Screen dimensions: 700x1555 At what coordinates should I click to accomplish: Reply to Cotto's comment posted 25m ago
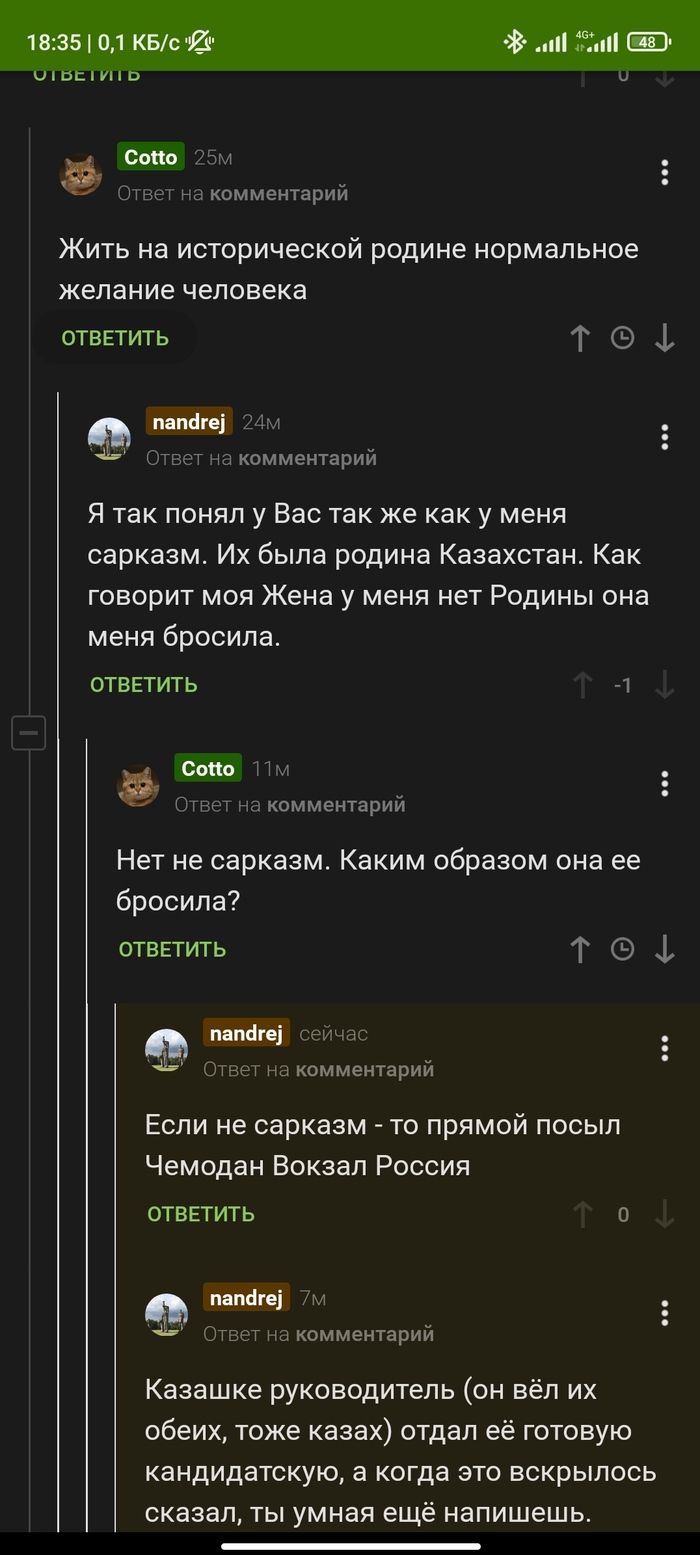pyautogui.click(x=115, y=338)
